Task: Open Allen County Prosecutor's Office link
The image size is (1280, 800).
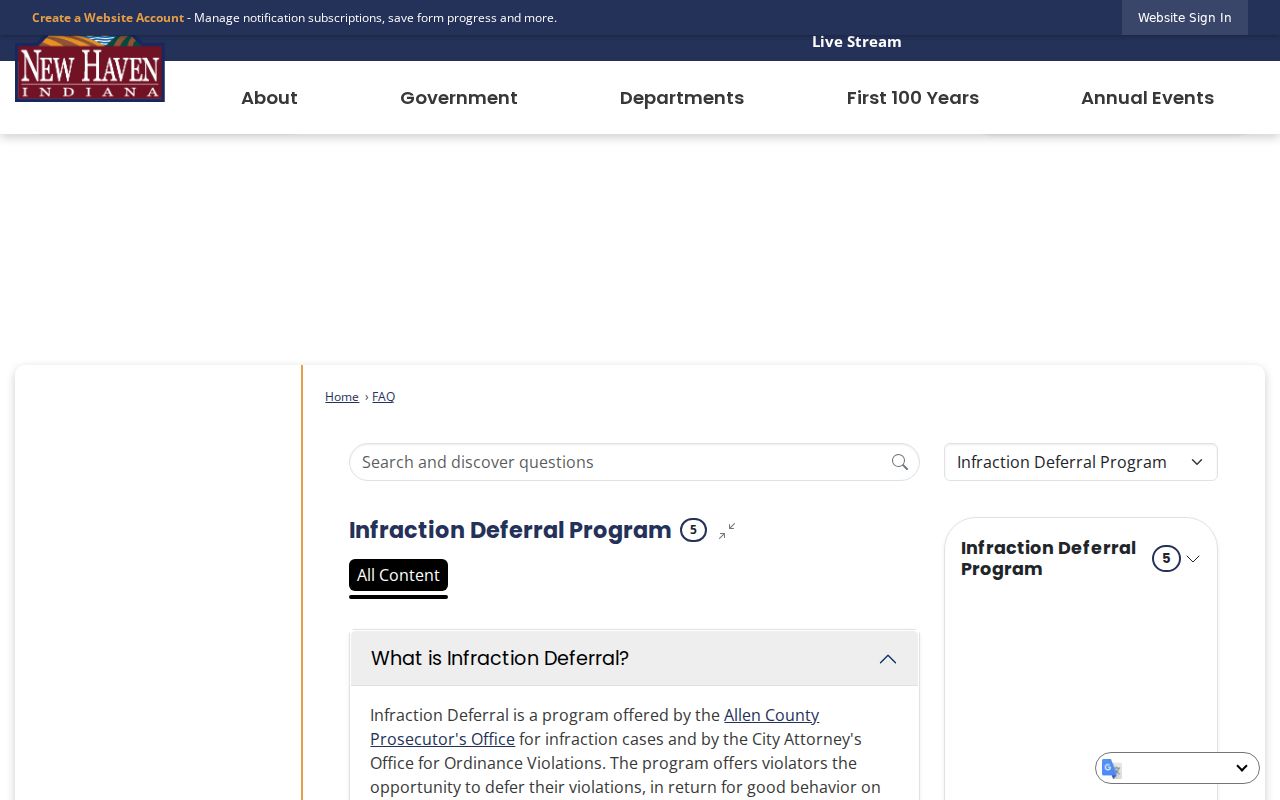Action: (x=595, y=727)
